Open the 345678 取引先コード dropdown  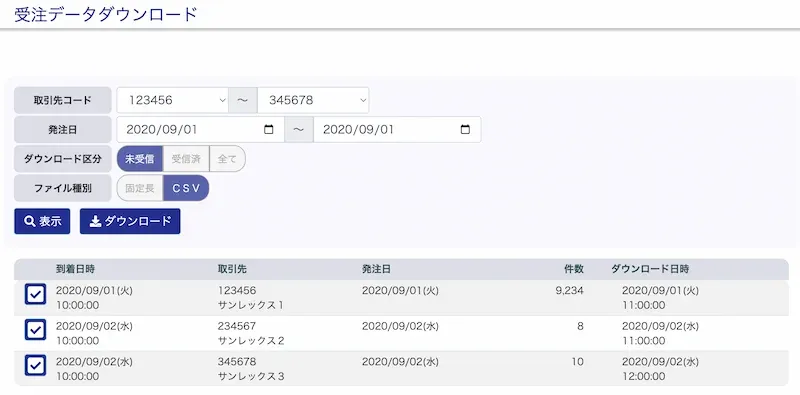click(x=313, y=100)
